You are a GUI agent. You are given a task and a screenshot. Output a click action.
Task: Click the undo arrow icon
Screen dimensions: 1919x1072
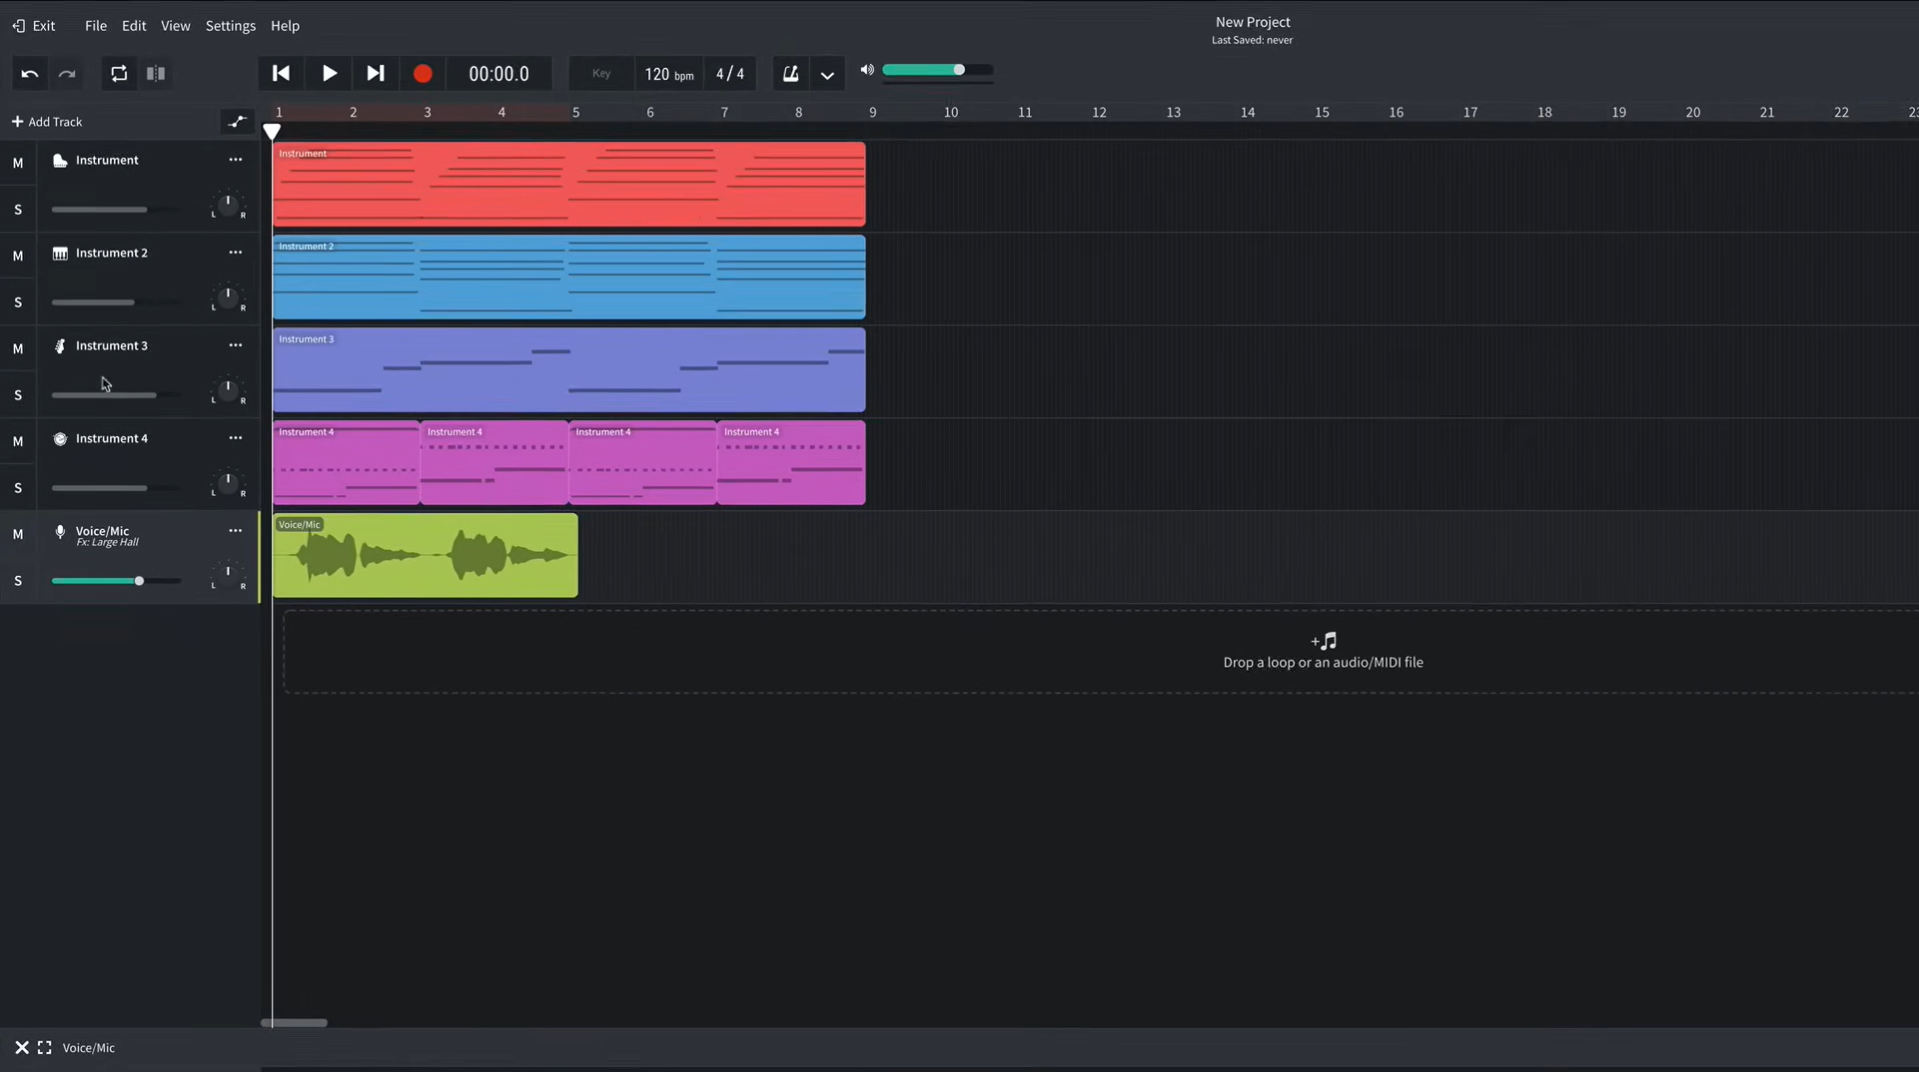pos(29,73)
